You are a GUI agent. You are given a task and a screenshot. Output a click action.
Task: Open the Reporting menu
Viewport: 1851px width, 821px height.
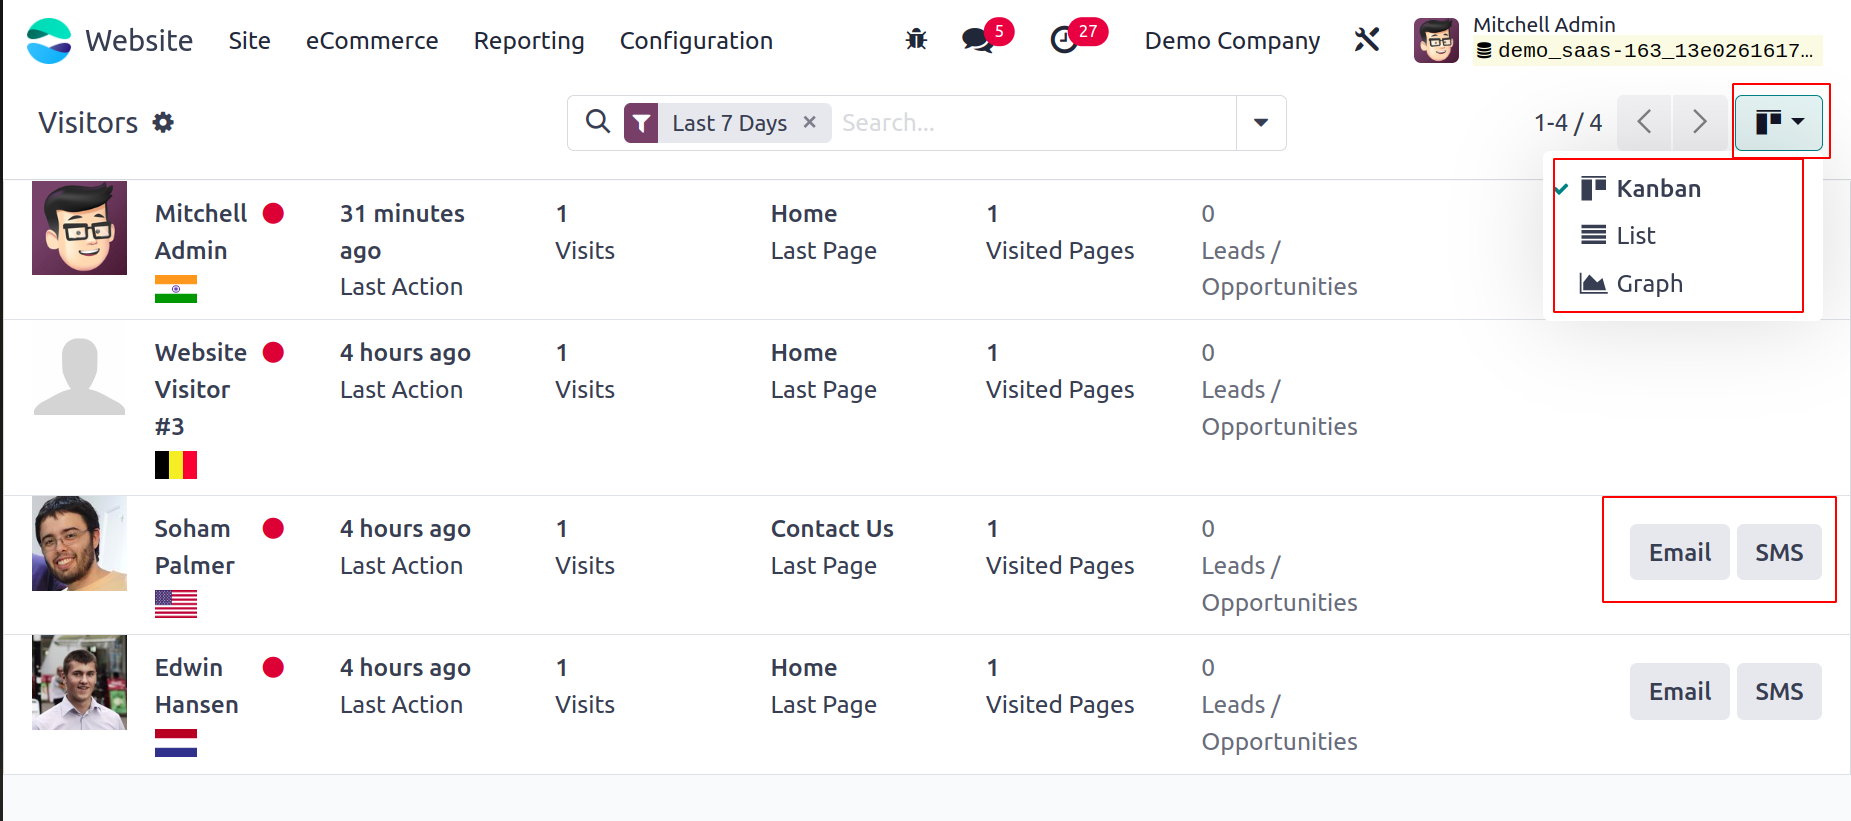(529, 40)
